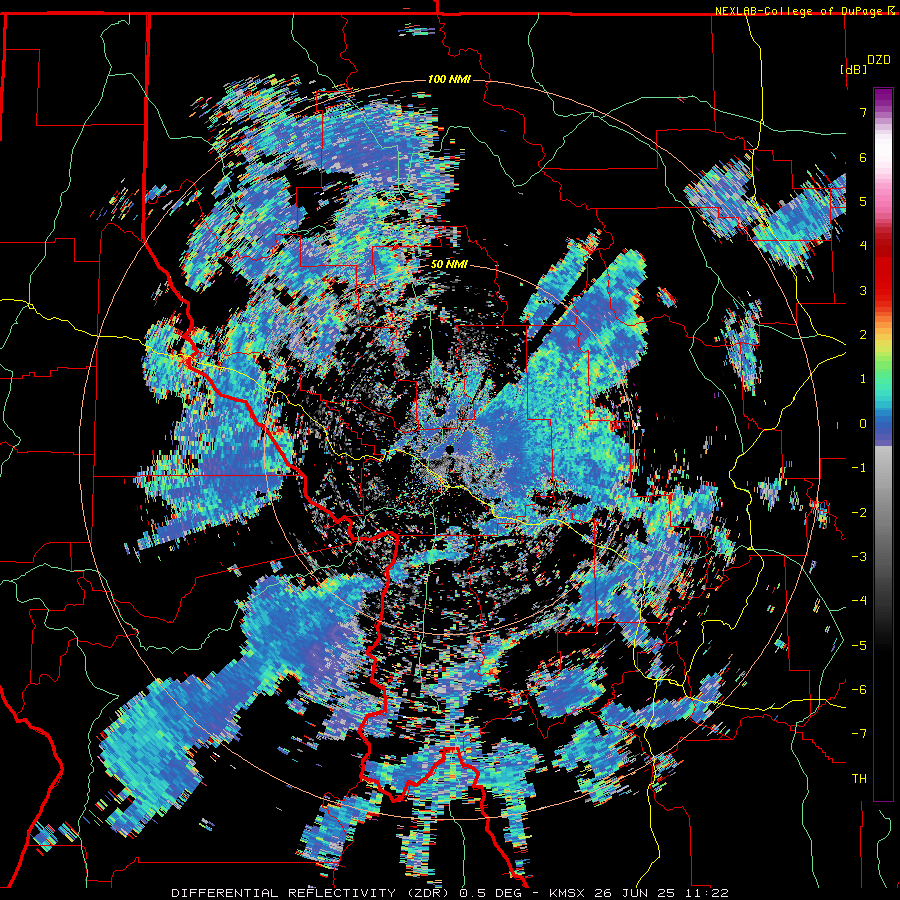Click the DIFFERENTIAL REFLECTIVITY (ZDR) caption text
The width and height of the screenshot is (900, 900).
coord(312,893)
